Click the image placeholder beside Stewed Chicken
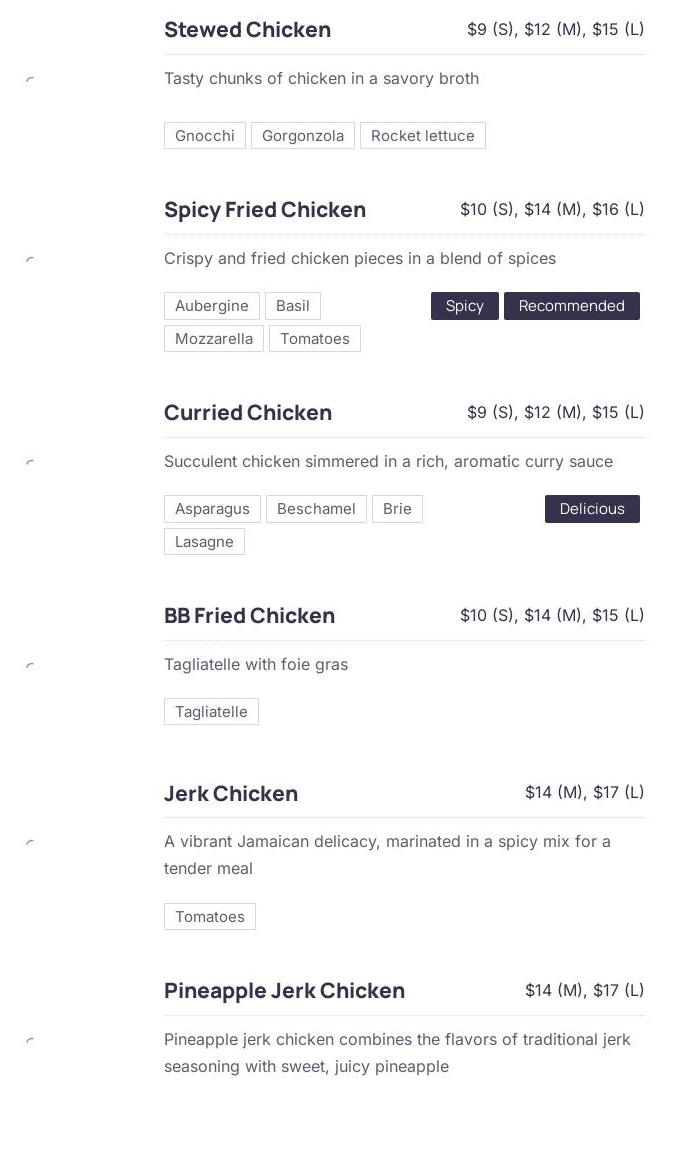 tap(30, 79)
